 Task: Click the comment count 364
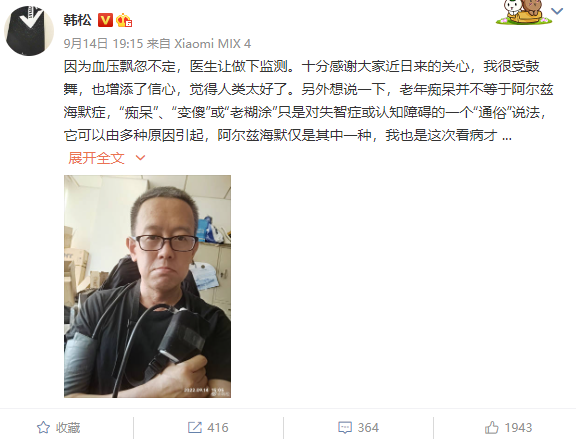[368, 427]
